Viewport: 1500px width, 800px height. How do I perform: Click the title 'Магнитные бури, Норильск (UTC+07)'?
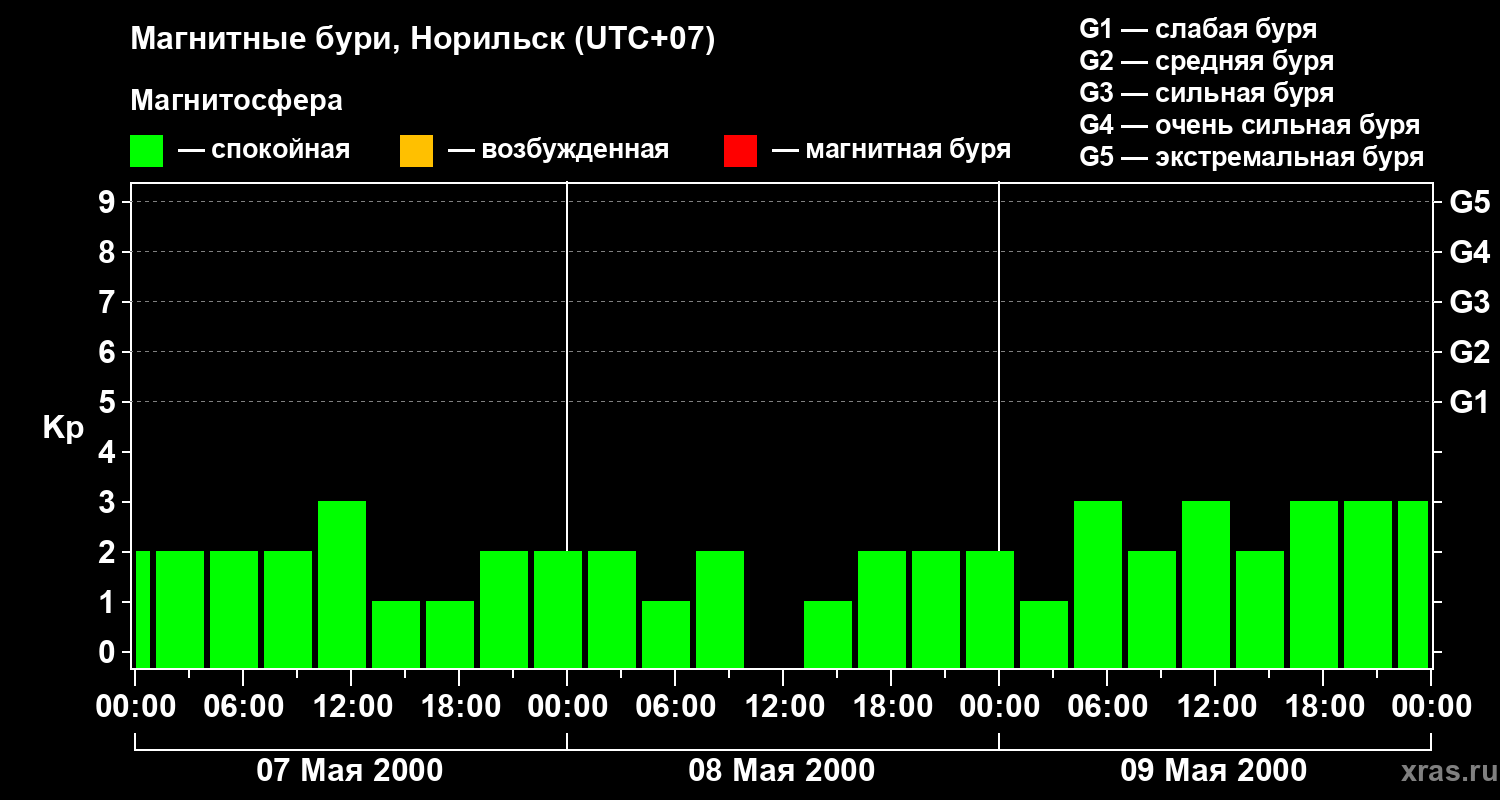pos(423,40)
